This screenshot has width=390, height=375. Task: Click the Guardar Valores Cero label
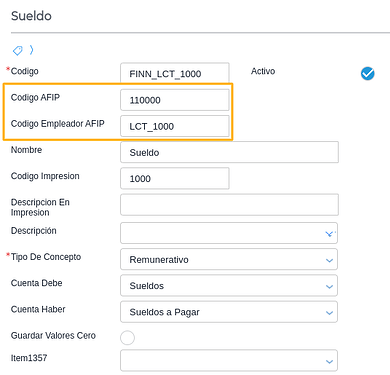53,335
